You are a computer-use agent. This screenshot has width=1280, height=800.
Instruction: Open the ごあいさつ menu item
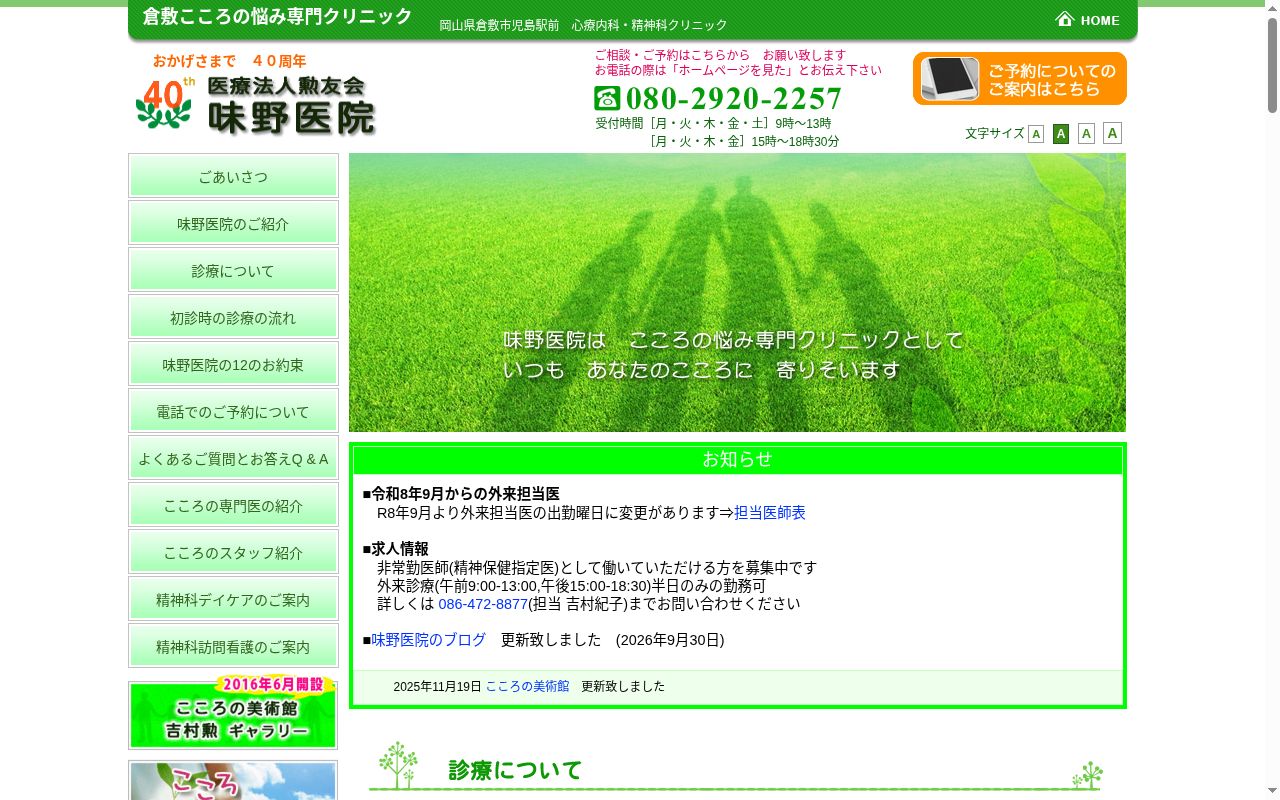(x=233, y=176)
